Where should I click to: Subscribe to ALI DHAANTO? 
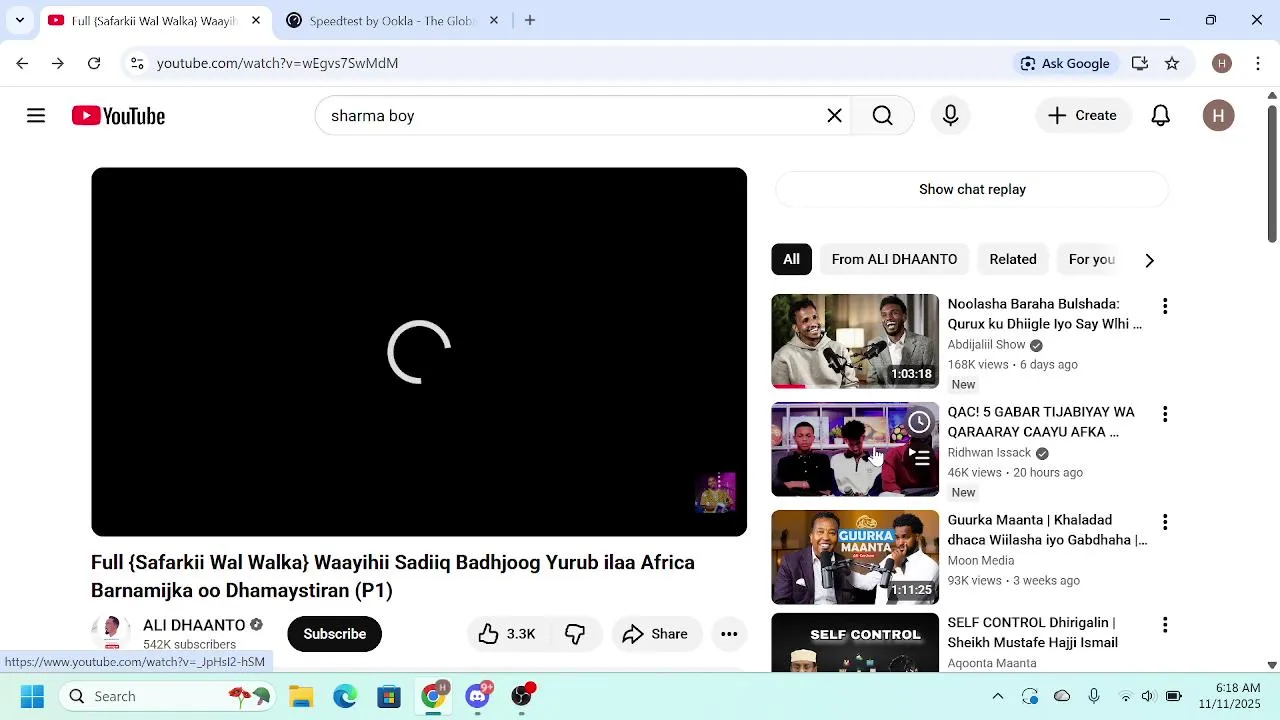point(334,634)
